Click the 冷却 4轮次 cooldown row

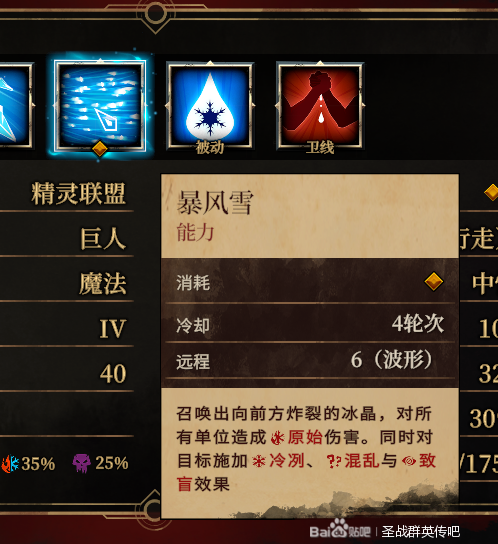pos(310,325)
